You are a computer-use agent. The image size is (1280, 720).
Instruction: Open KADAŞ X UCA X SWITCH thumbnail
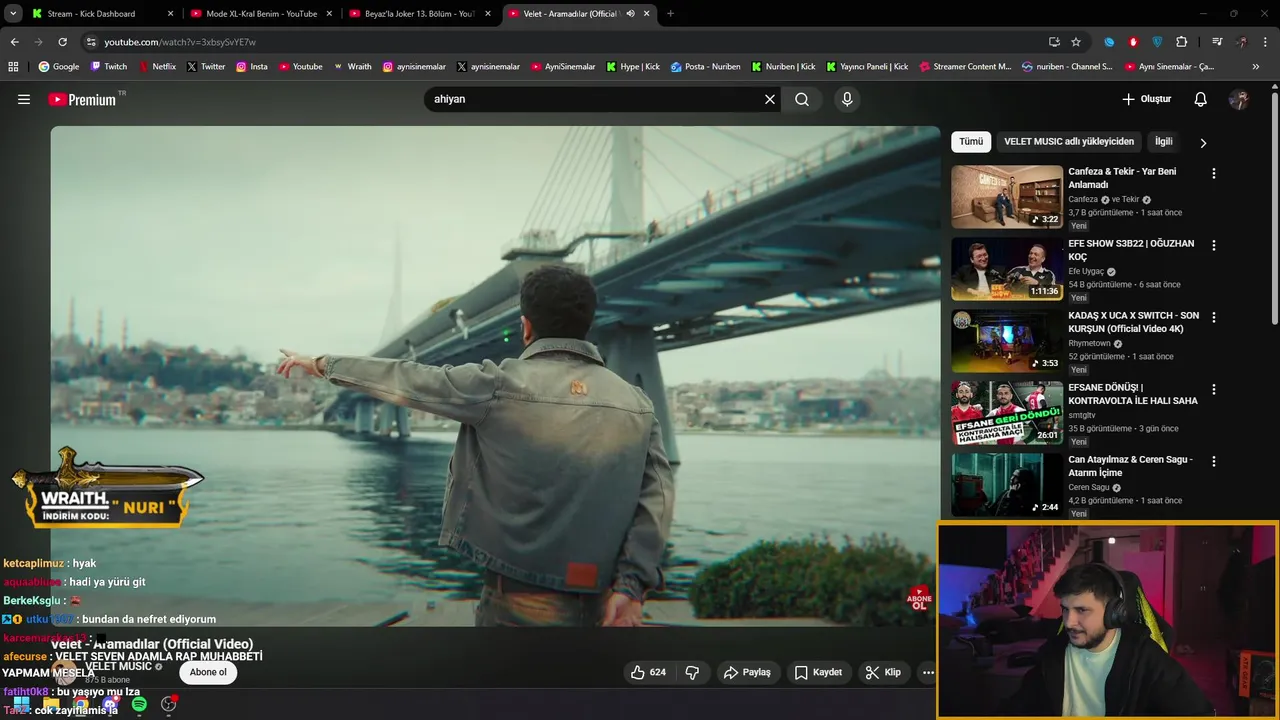pyautogui.click(x=1007, y=341)
